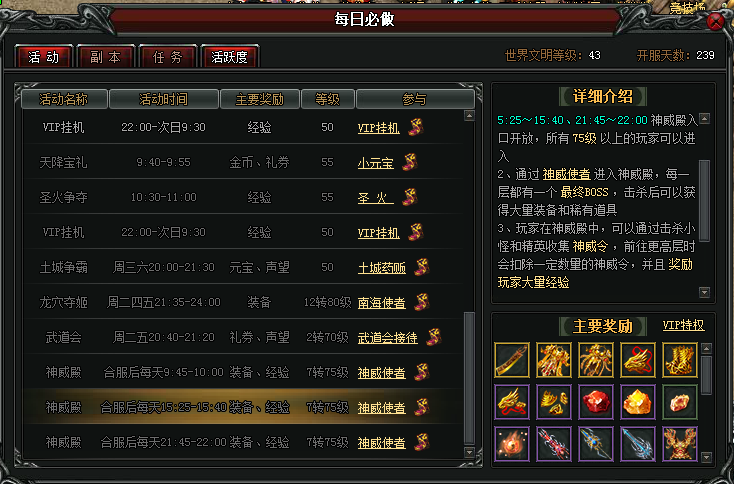Click the teleport boot icon beside 圣火
Image resolution: width=734 pixels, height=484 pixels.
pyautogui.click(x=410, y=197)
